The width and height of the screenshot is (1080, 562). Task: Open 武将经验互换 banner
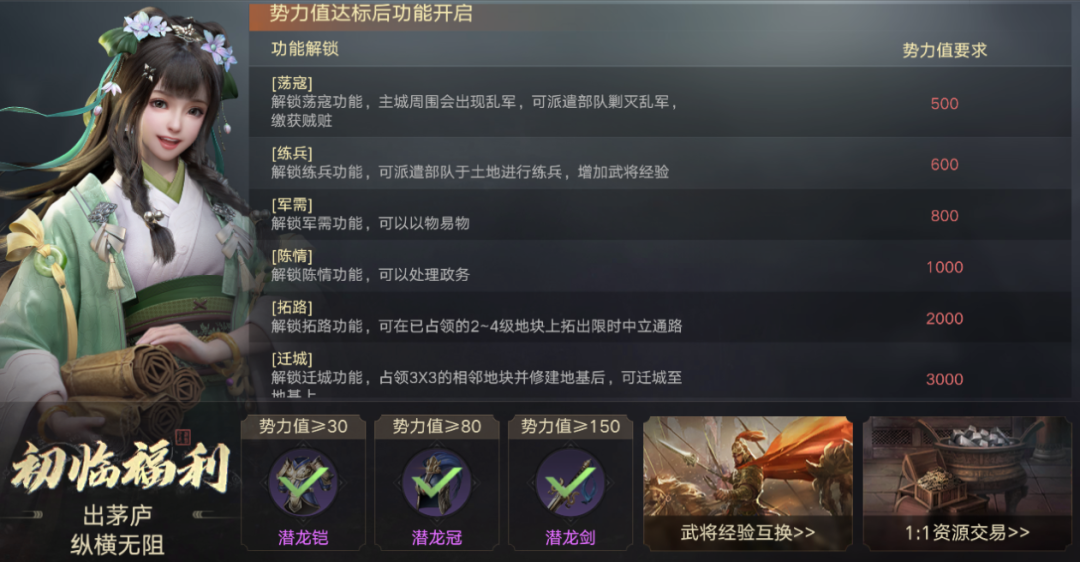tap(748, 483)
